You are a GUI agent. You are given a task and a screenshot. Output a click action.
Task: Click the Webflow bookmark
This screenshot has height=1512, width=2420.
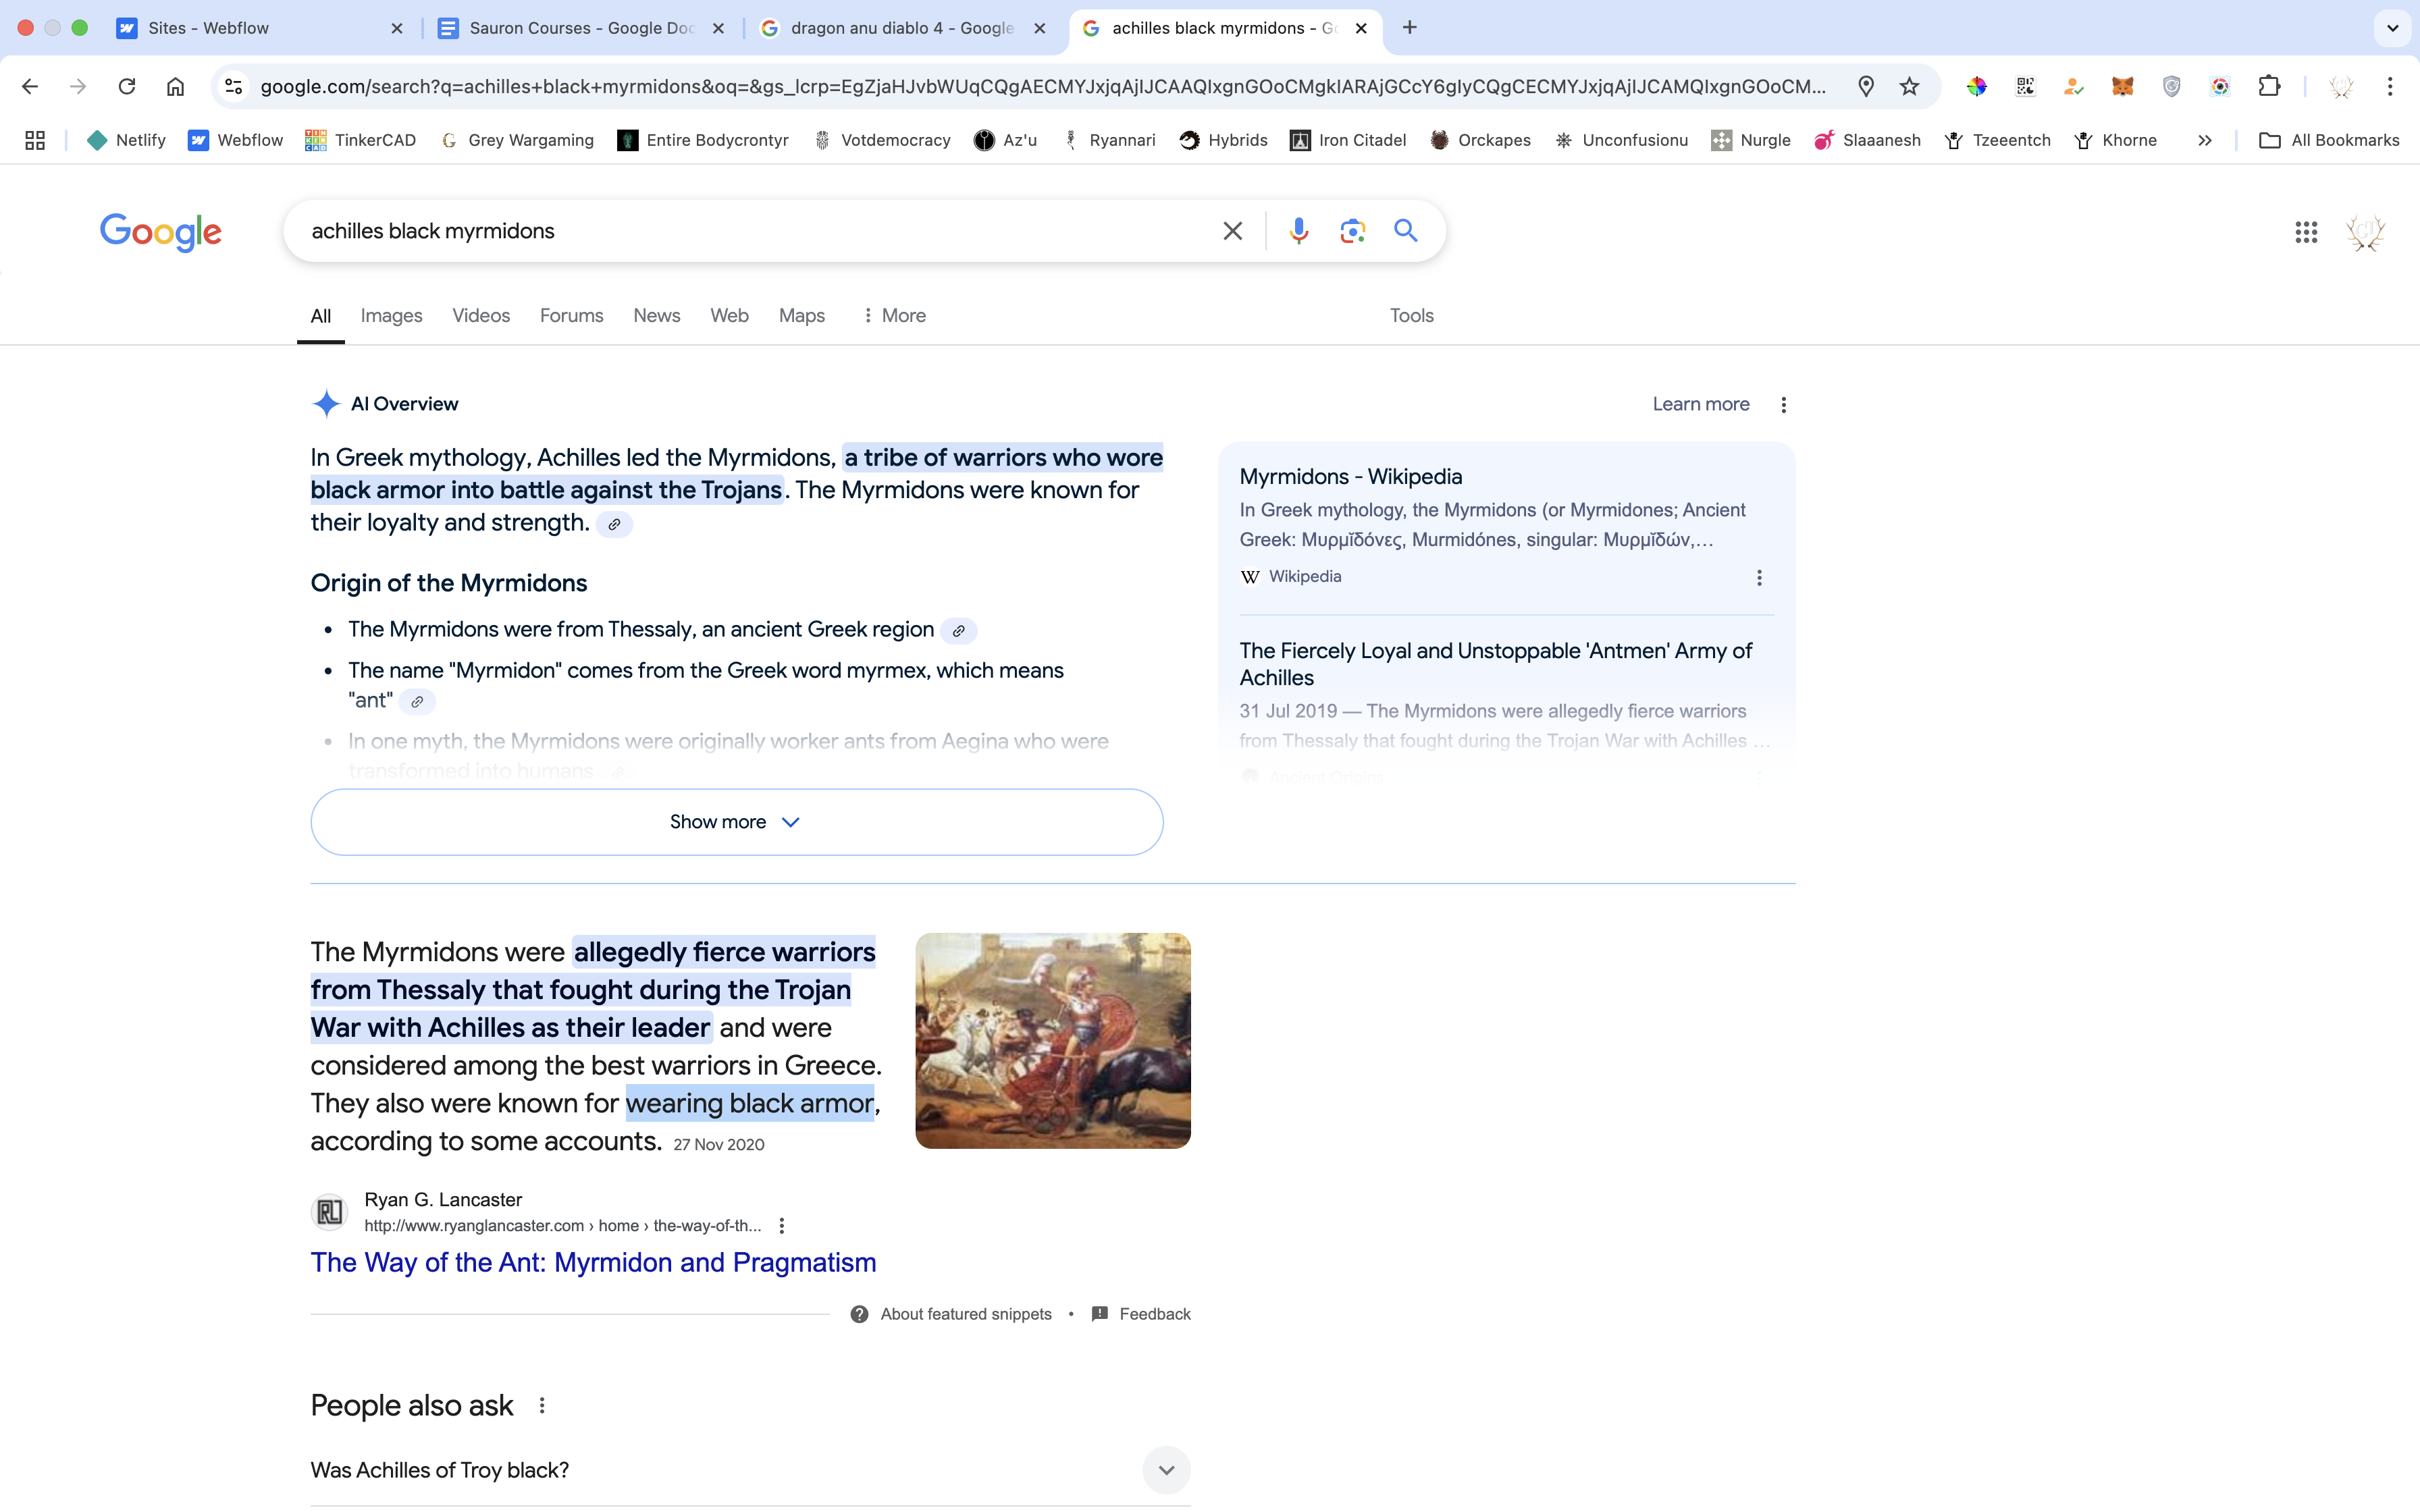coord(236,140)
